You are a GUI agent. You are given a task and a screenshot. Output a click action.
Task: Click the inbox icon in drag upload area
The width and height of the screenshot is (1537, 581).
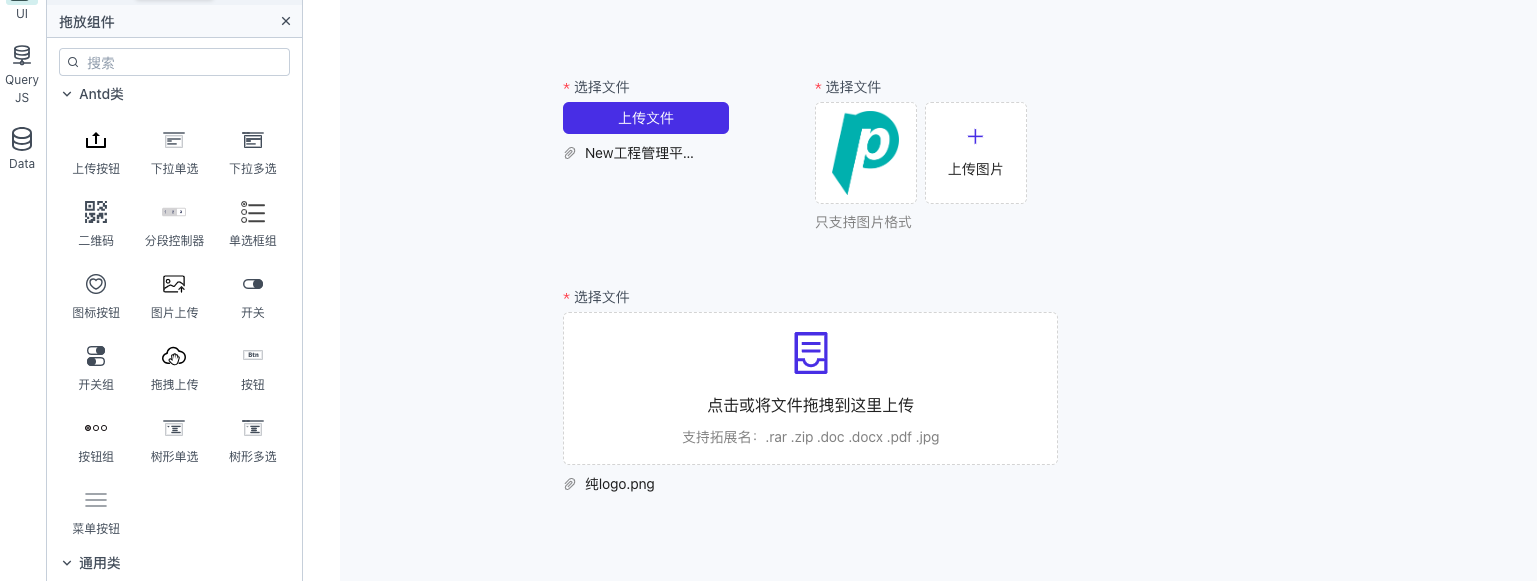(810, 353)
